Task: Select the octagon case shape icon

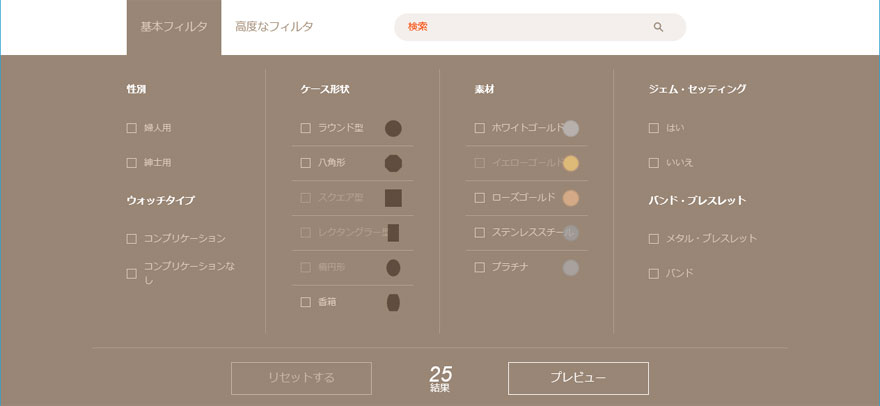Action: (x=393, y=163)
